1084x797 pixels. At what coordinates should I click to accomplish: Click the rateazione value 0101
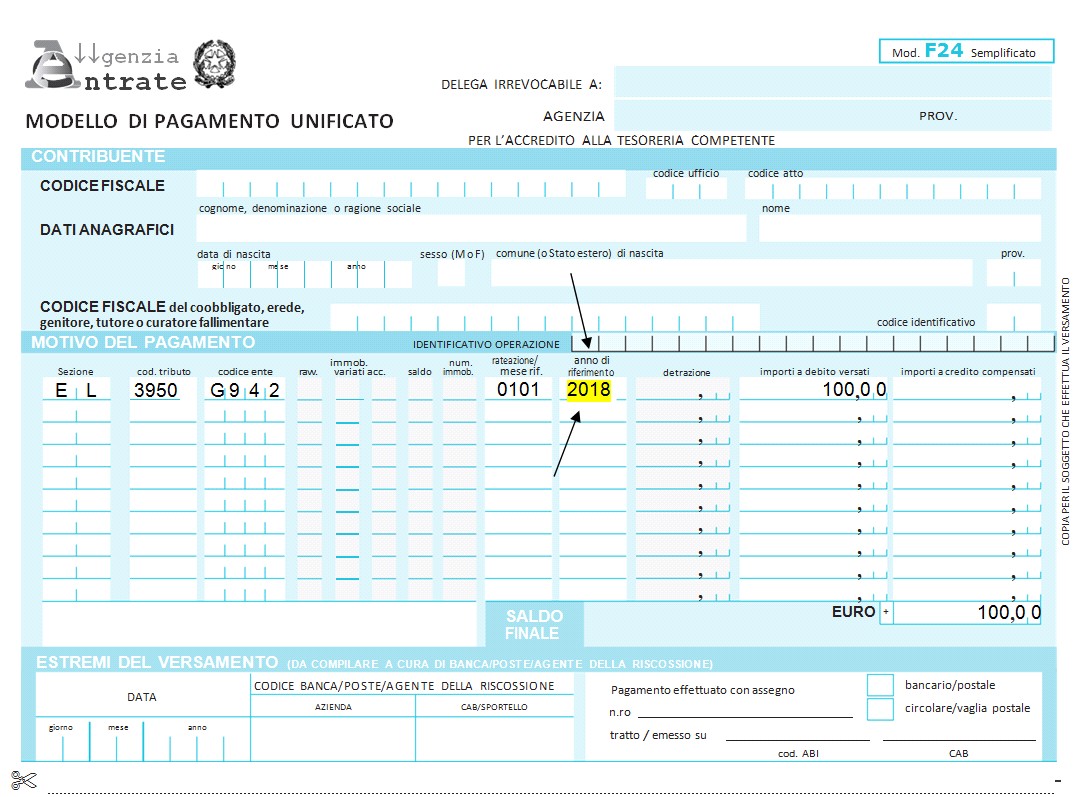517,390
